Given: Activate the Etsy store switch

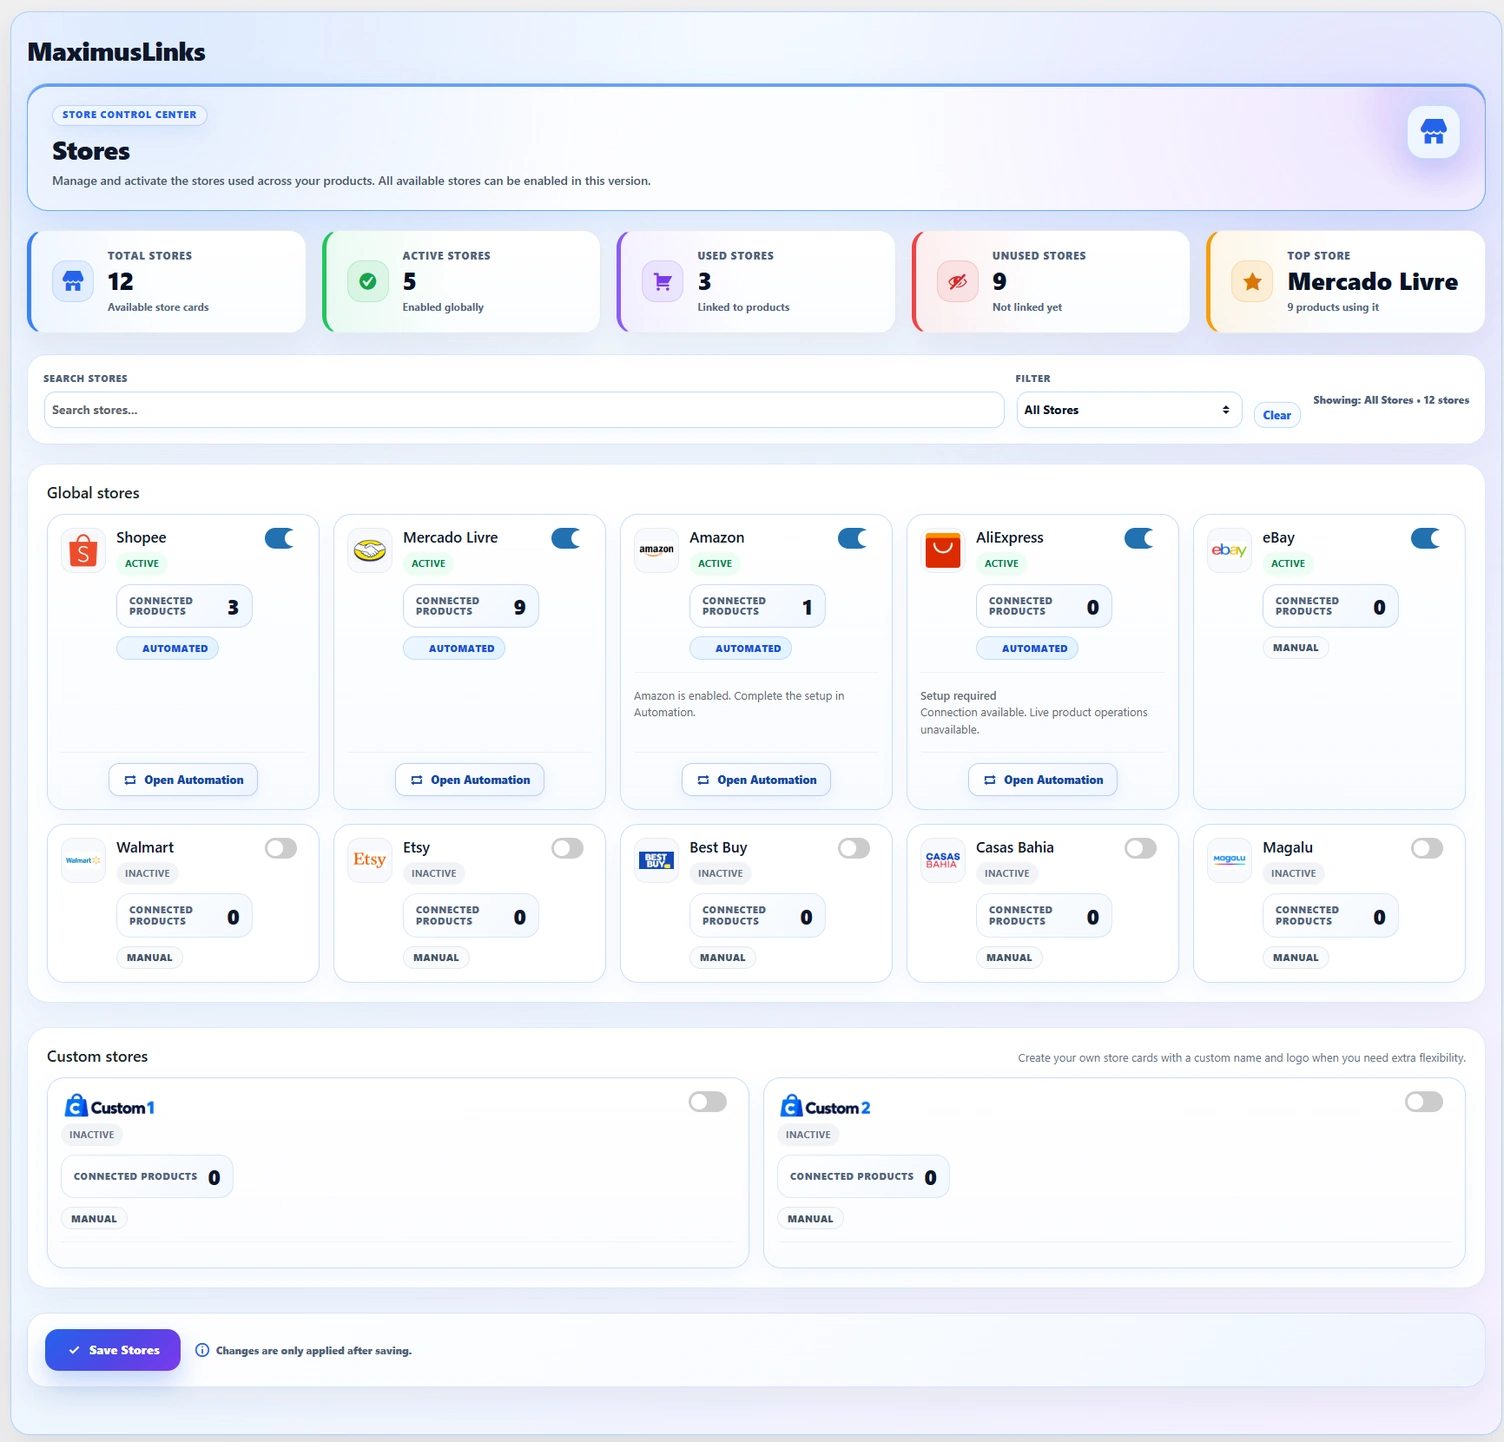Looking at the screenshot, I should [567, 848].
